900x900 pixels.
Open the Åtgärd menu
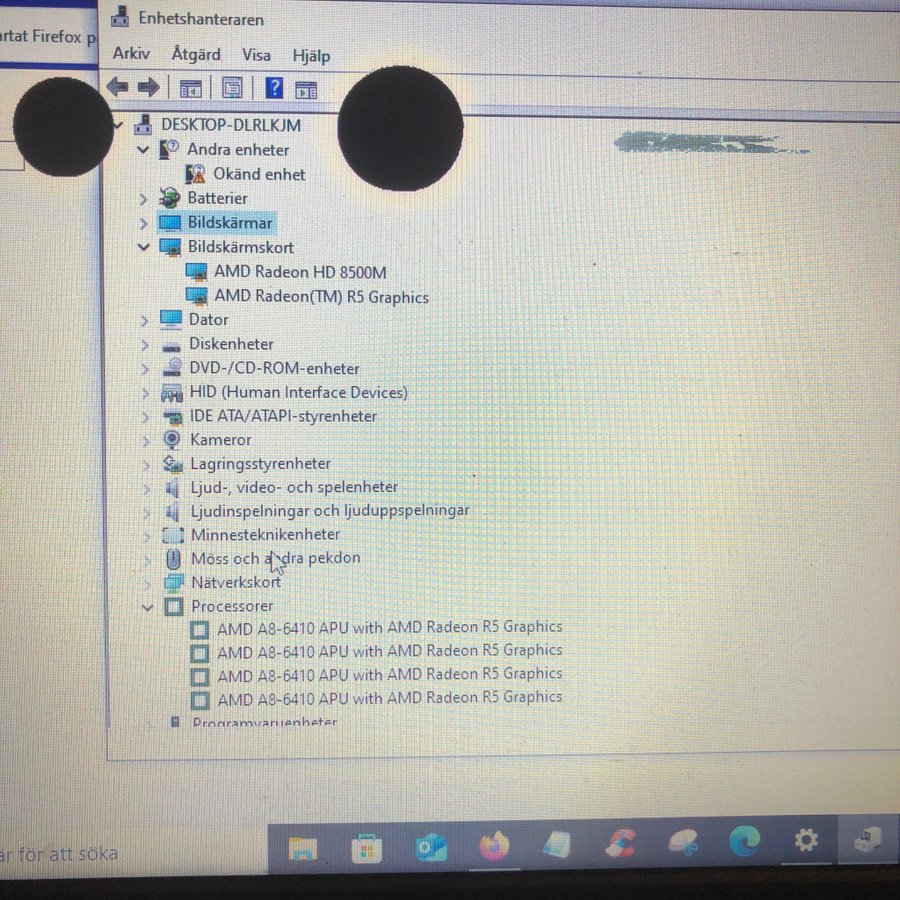pos(196,54)
